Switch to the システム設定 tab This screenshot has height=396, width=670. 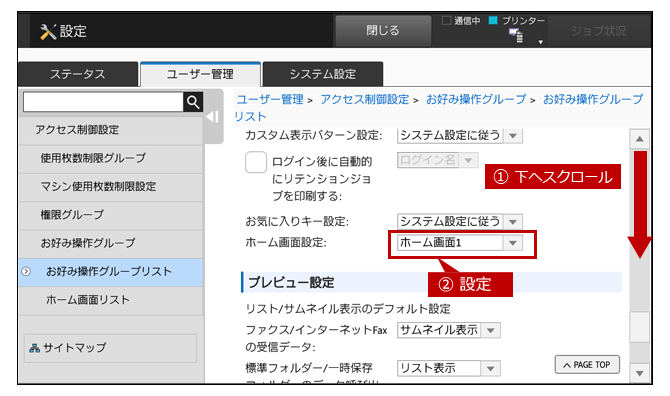click(x=323, y=74)
